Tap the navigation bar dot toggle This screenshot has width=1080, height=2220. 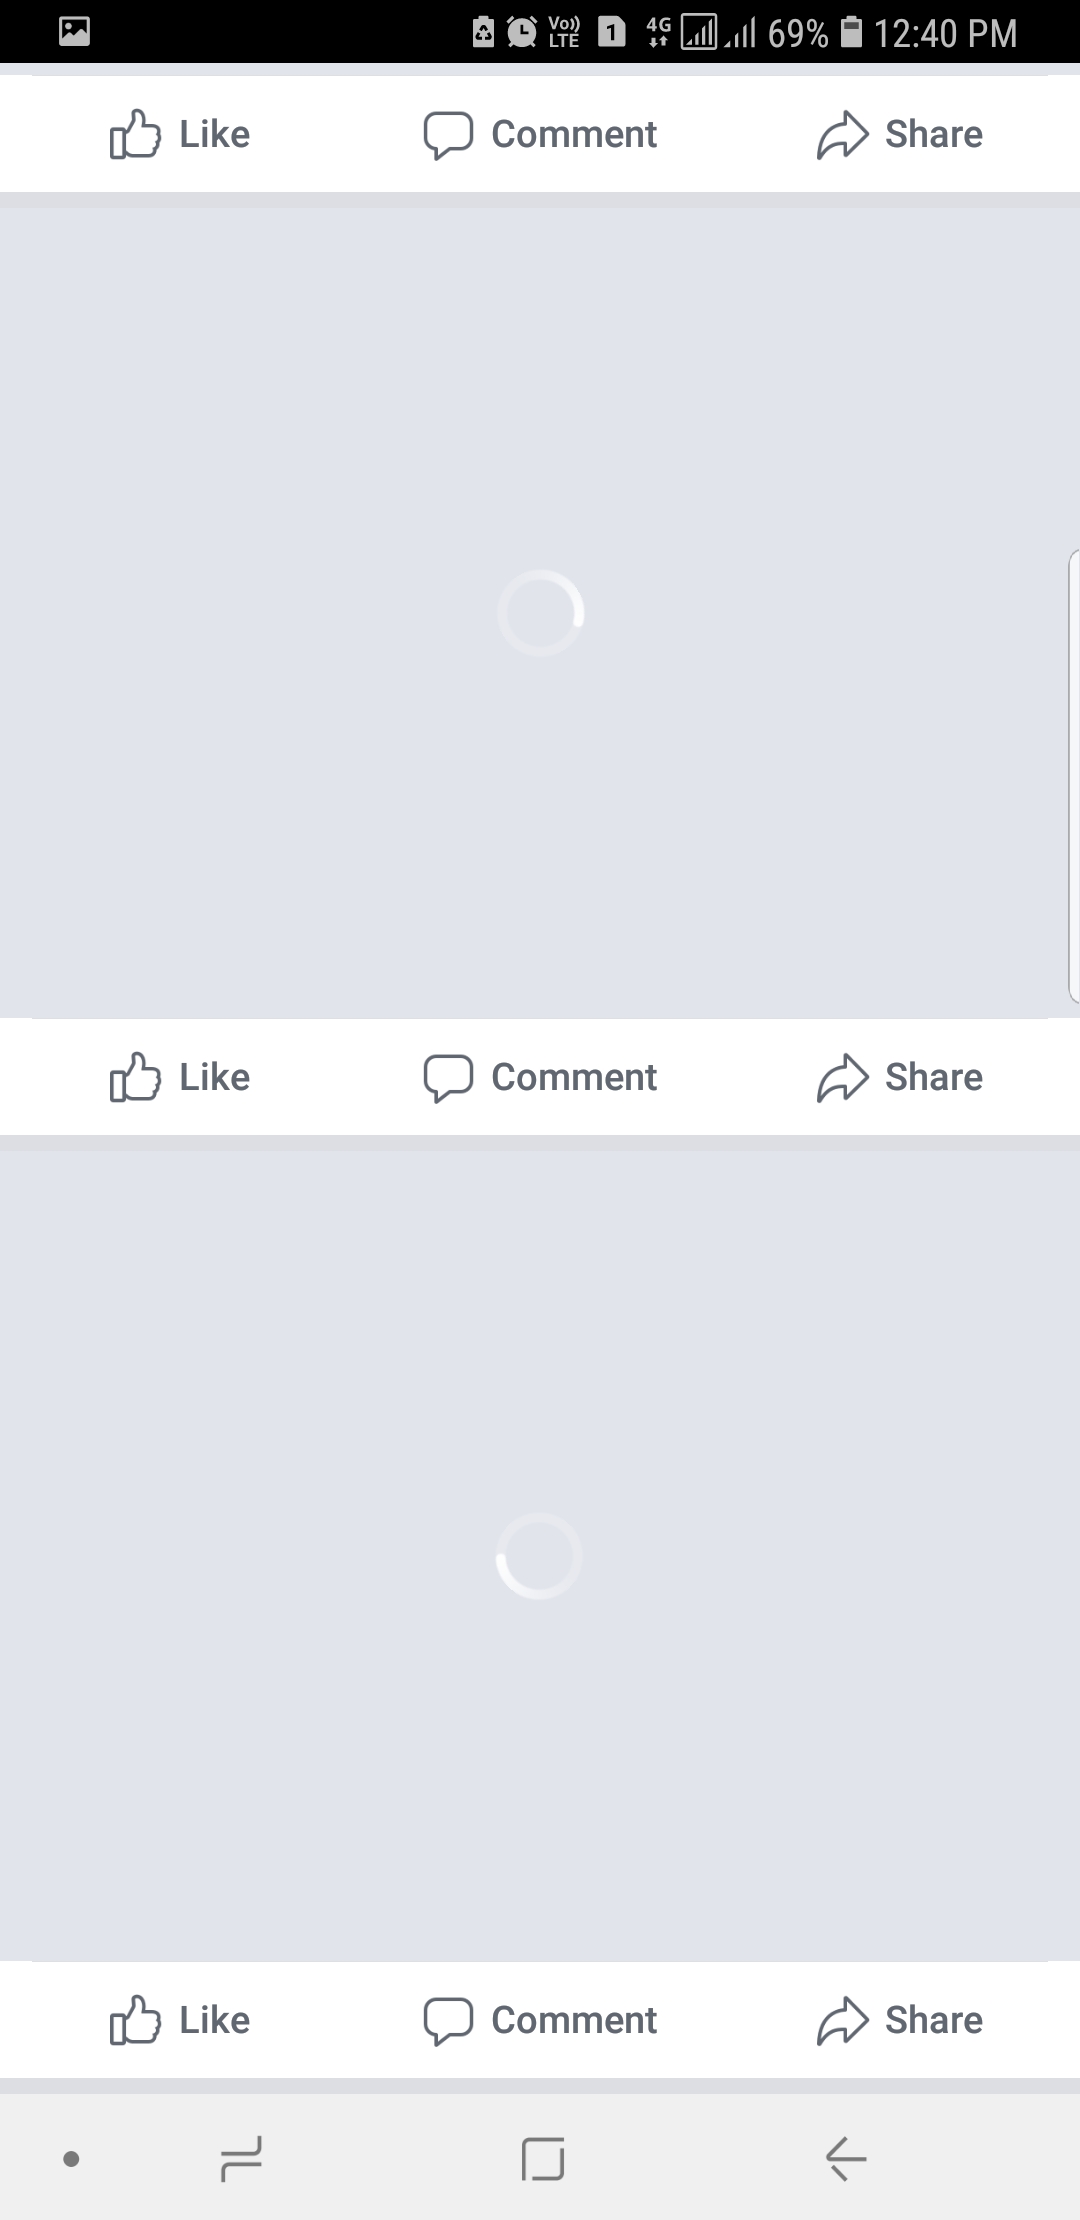point(71,2159)
